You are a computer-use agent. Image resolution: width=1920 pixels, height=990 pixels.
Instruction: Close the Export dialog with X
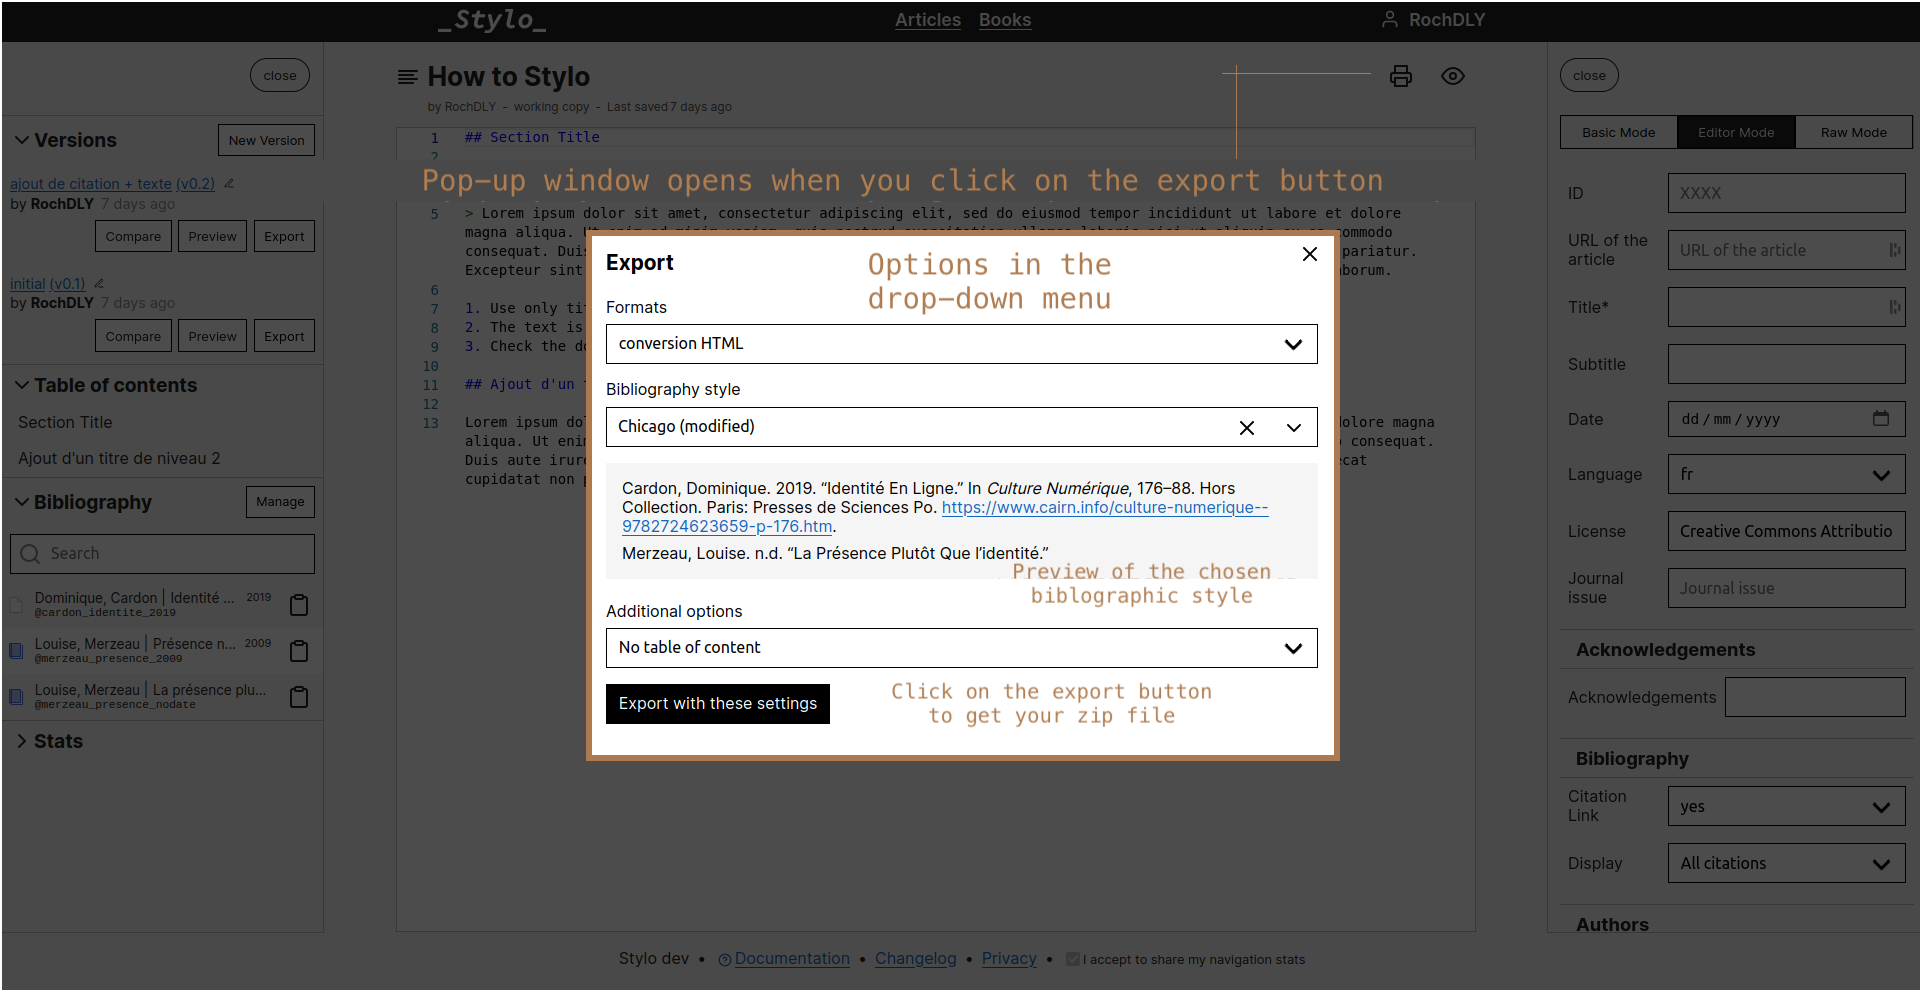point(1310,254)
